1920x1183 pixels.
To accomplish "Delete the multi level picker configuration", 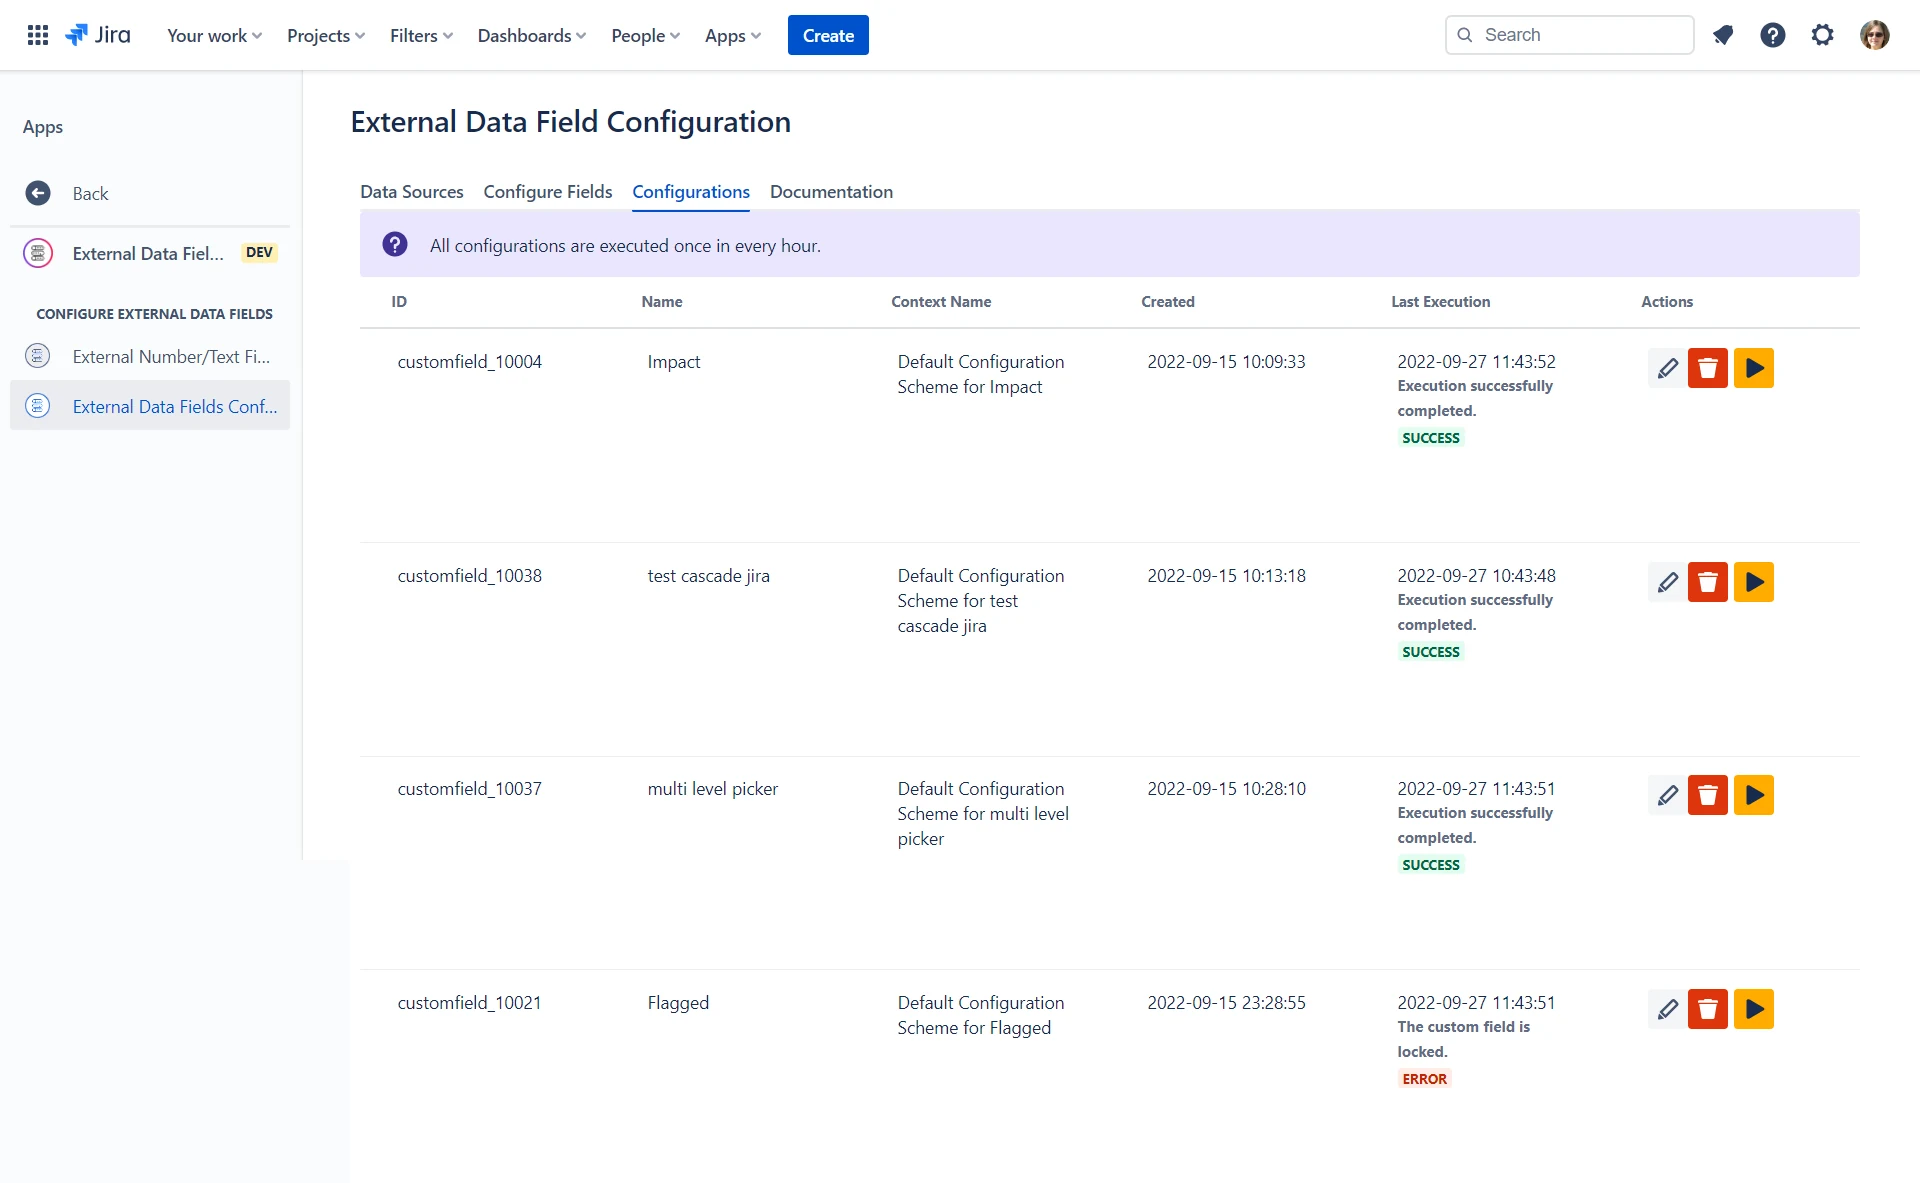I will click(1708, 795).
